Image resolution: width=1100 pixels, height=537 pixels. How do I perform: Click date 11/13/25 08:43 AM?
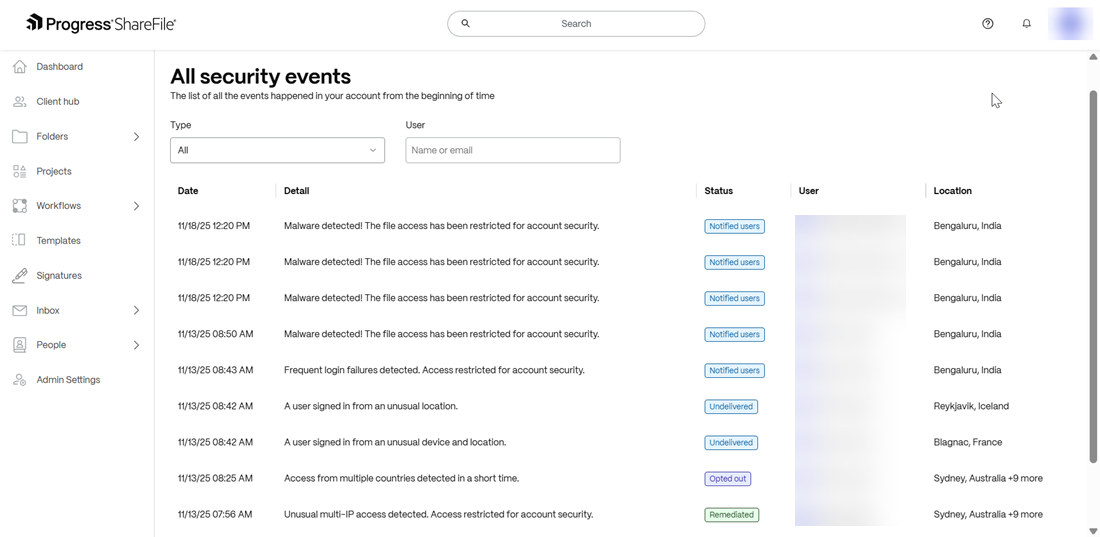point(215,370)
